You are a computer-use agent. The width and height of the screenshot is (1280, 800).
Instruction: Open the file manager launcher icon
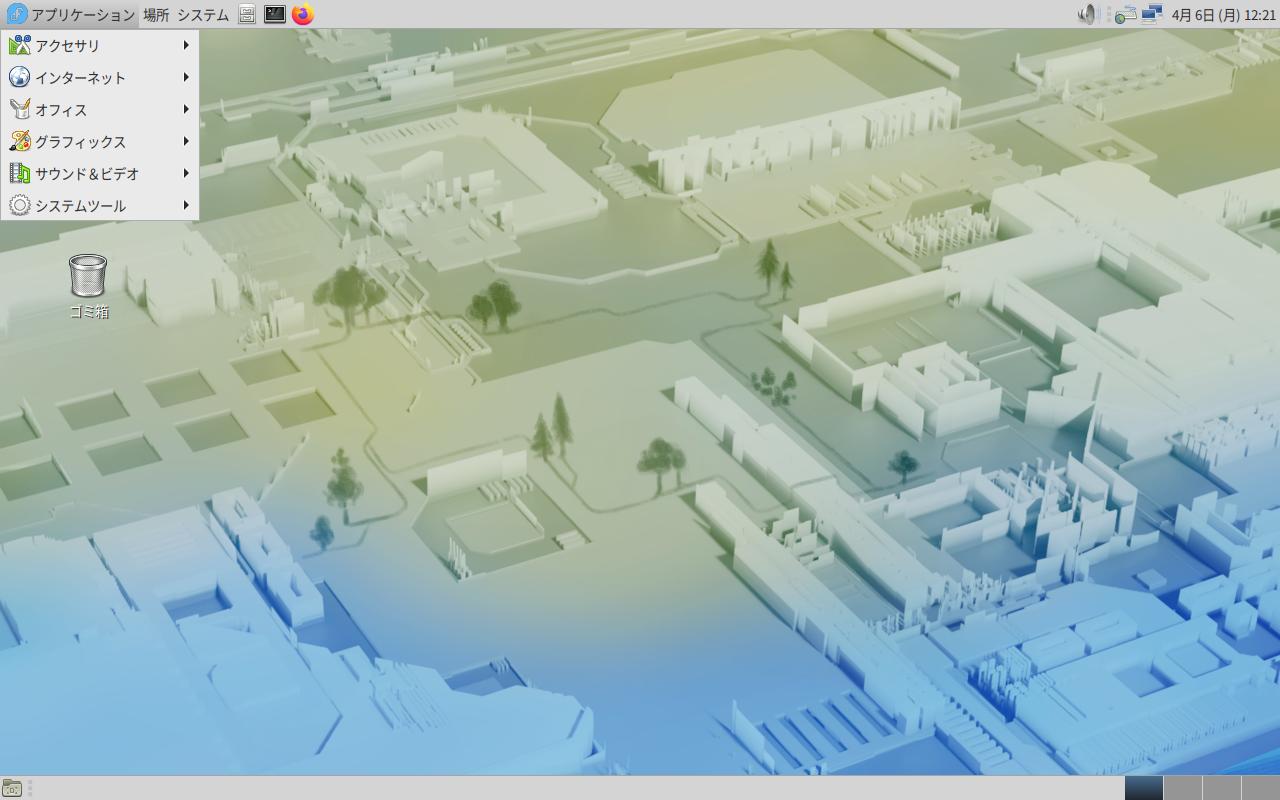pos(247,14)
